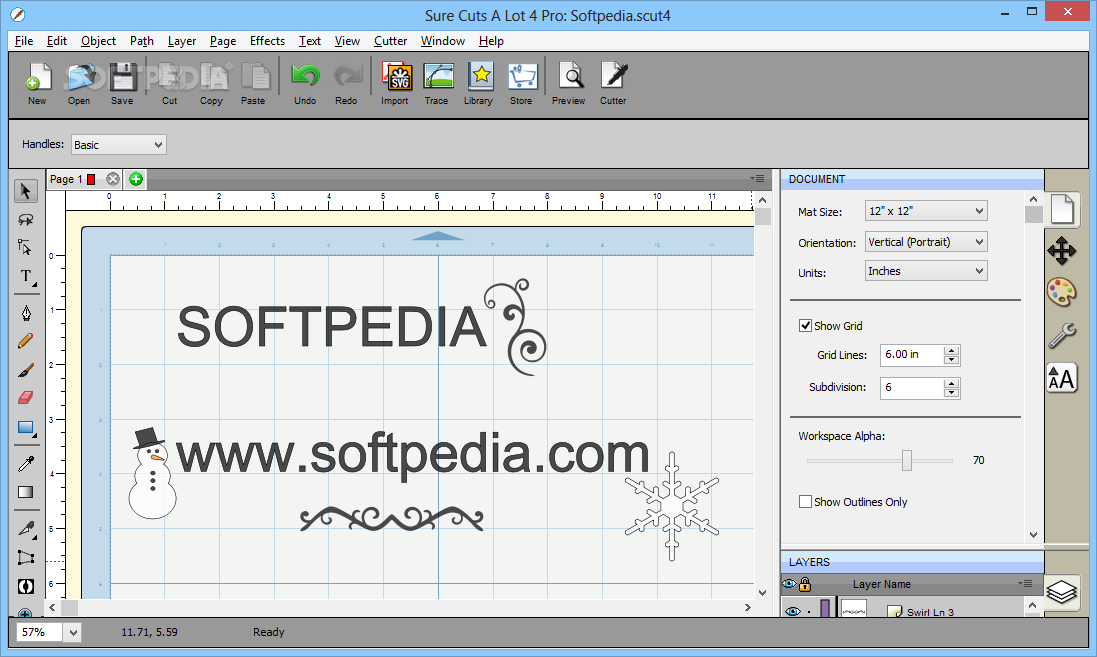Select the arrow Selection tool
The height and width of the screenshot is (657, 1097).
(26, 191)
